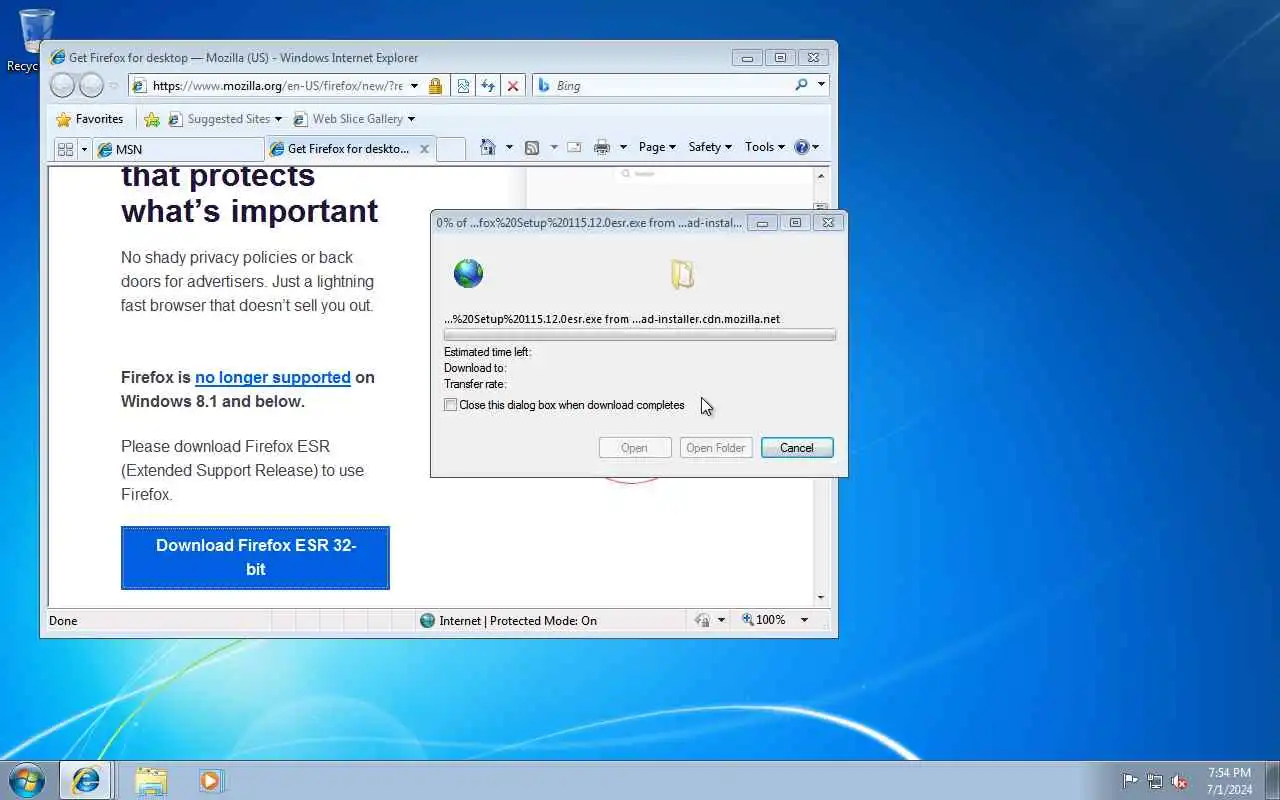Expand recent pages dropdown near forward button
1280x800 pixels.
pyautogui.click(x=113, y=86)
